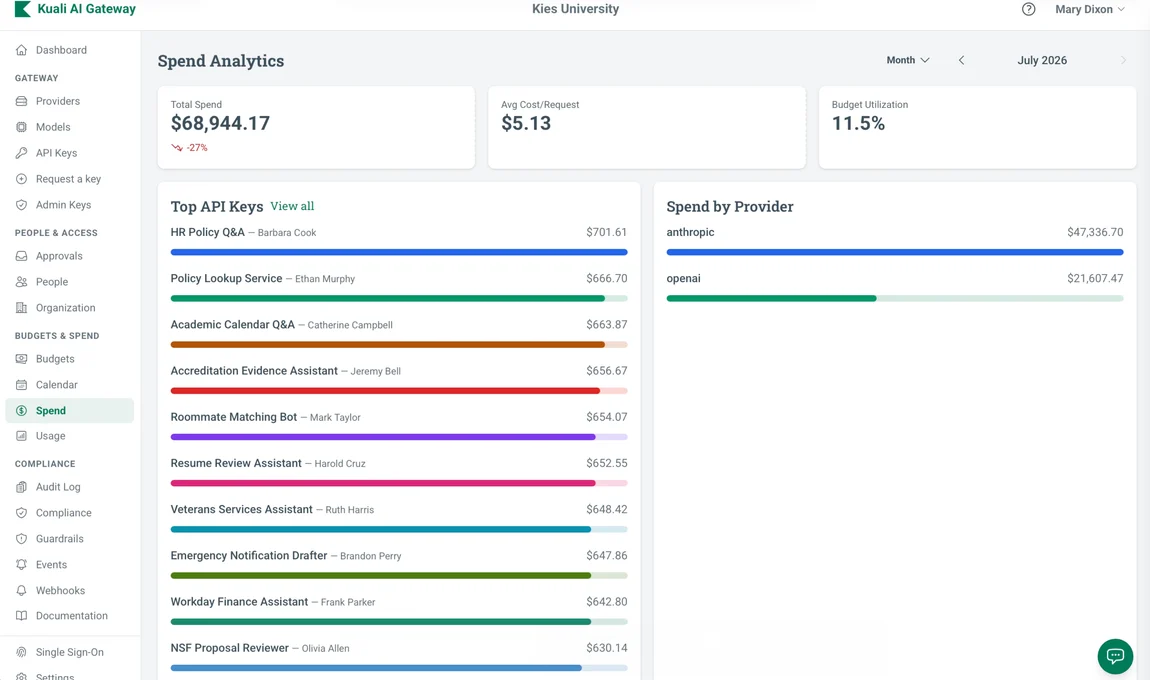Viewport: 1150px width, 680px height.
Task: Click the $21,607.47 openai amount
Action: pyautogui.click(x=1095, y=278)
